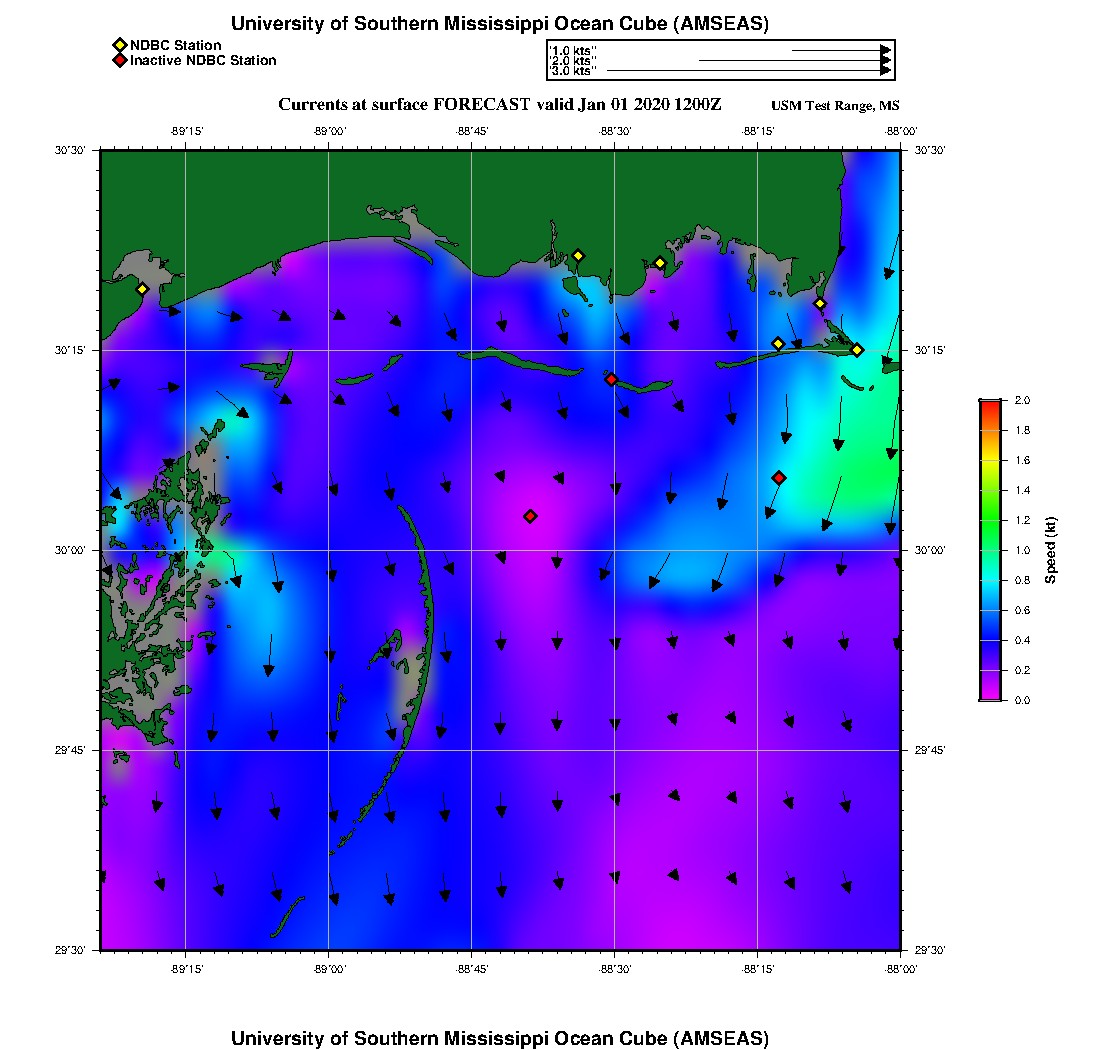
Task: Click the 3.0 kts arrow in the scale legend
Action: click(x=748, y=71)
